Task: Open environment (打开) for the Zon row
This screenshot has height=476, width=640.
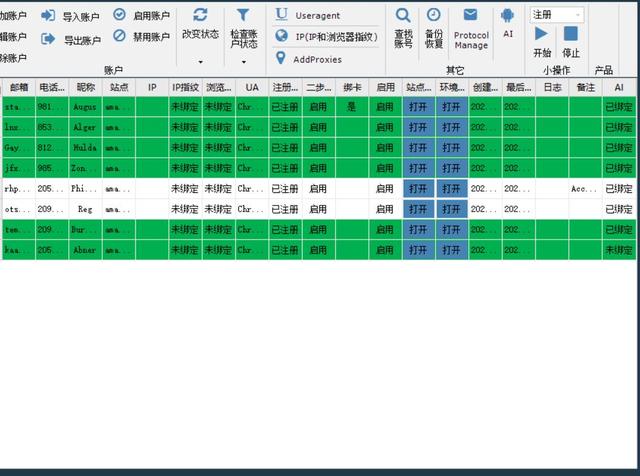Action: point(452,168)
